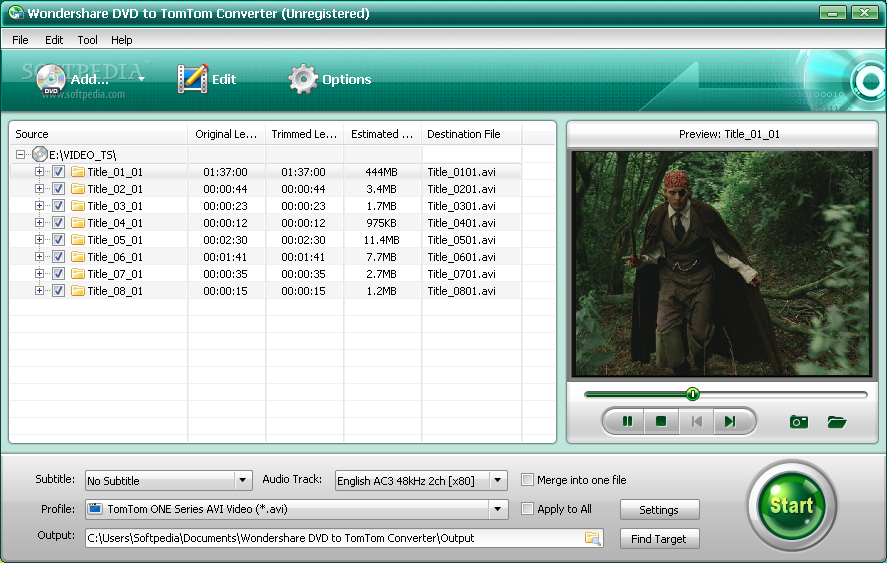Select the 00:02:30 original length cell
Screen dimensions: 887x563
(x=225, y=240)
